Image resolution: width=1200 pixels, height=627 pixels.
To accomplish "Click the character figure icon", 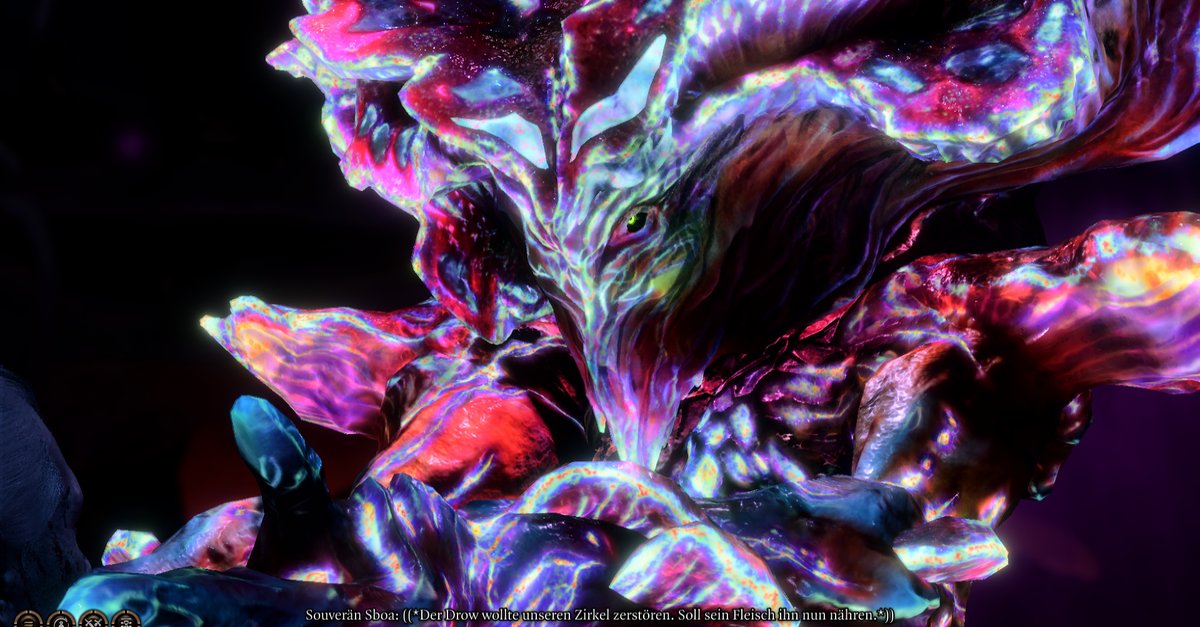I will [61, 620].
